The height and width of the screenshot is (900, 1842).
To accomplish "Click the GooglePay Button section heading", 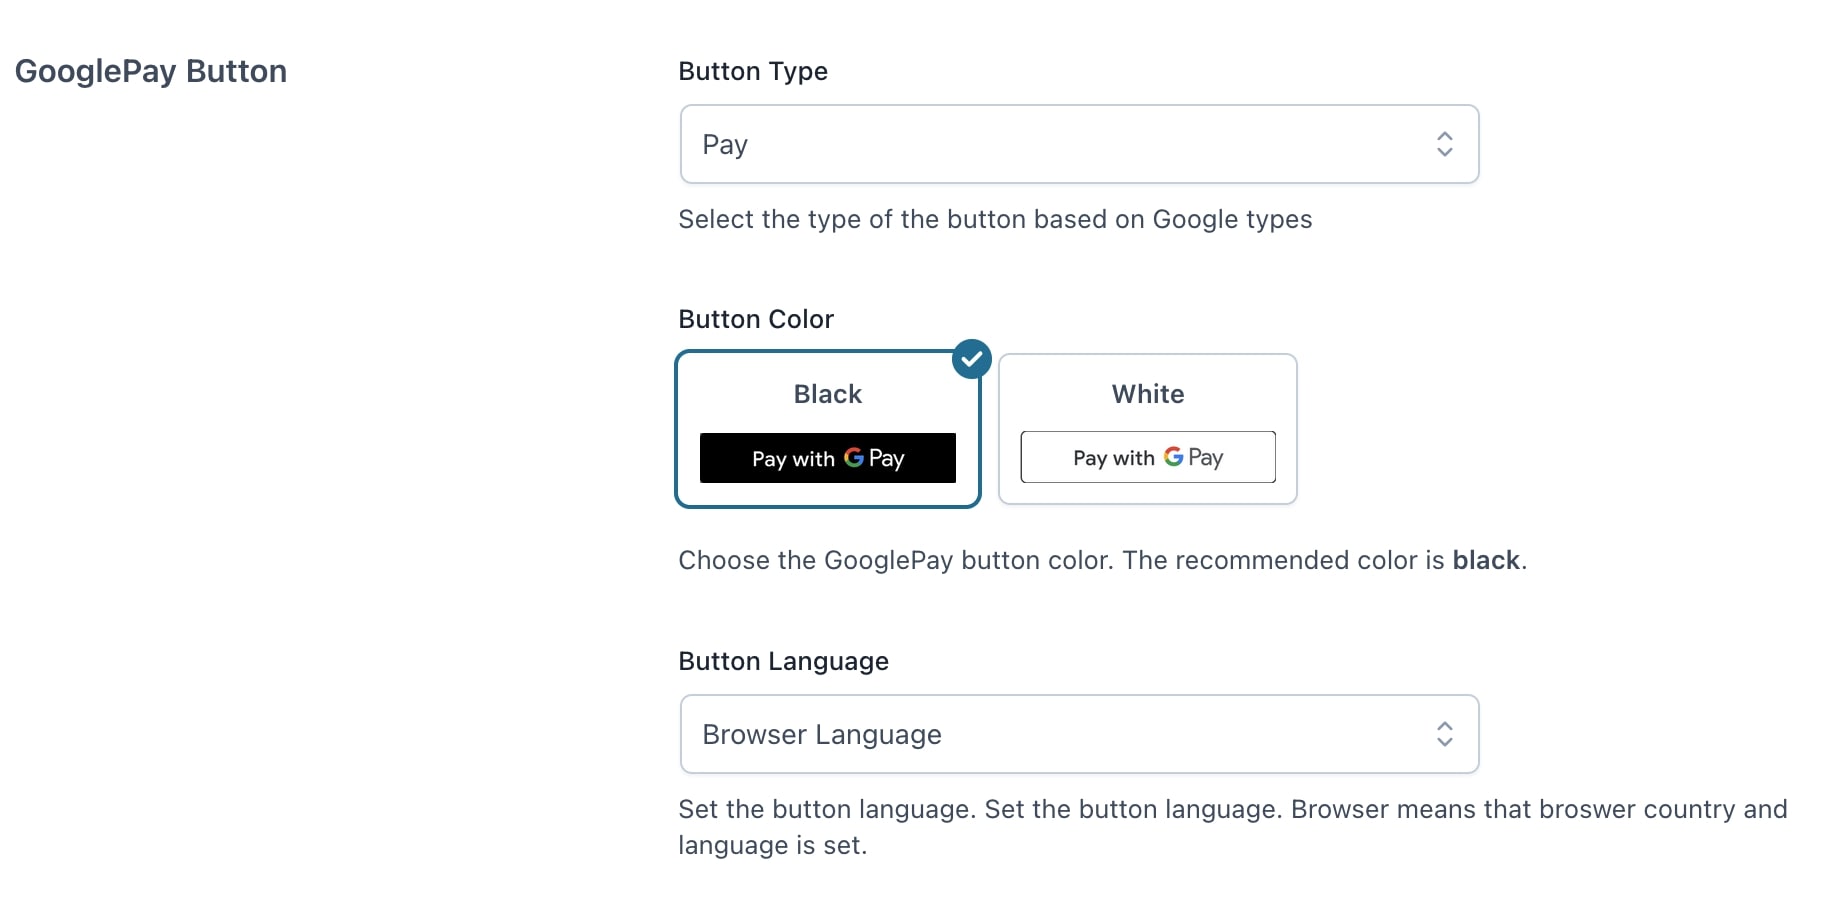I will (x=151, y=71).
